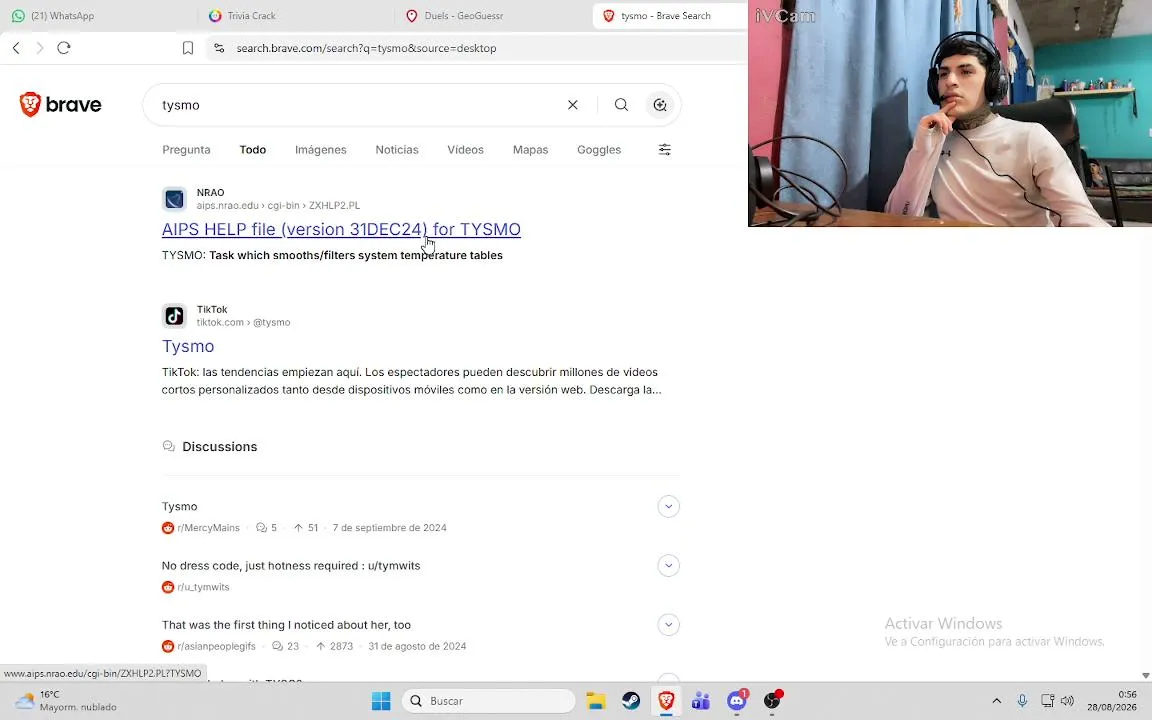Open site settings icon in address bar
1152x720 pixels.
coord(219,48)
